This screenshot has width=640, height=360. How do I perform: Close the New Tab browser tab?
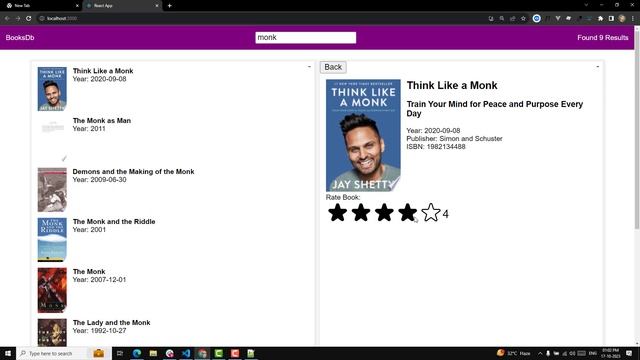click(x=77, y=6)
